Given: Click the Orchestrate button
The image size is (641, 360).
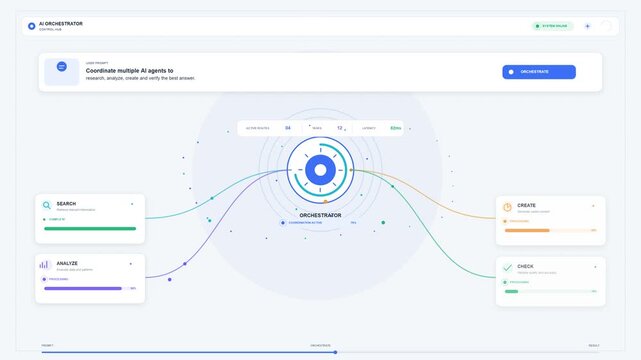Looking at the screenshot, I should click(539, 72).
